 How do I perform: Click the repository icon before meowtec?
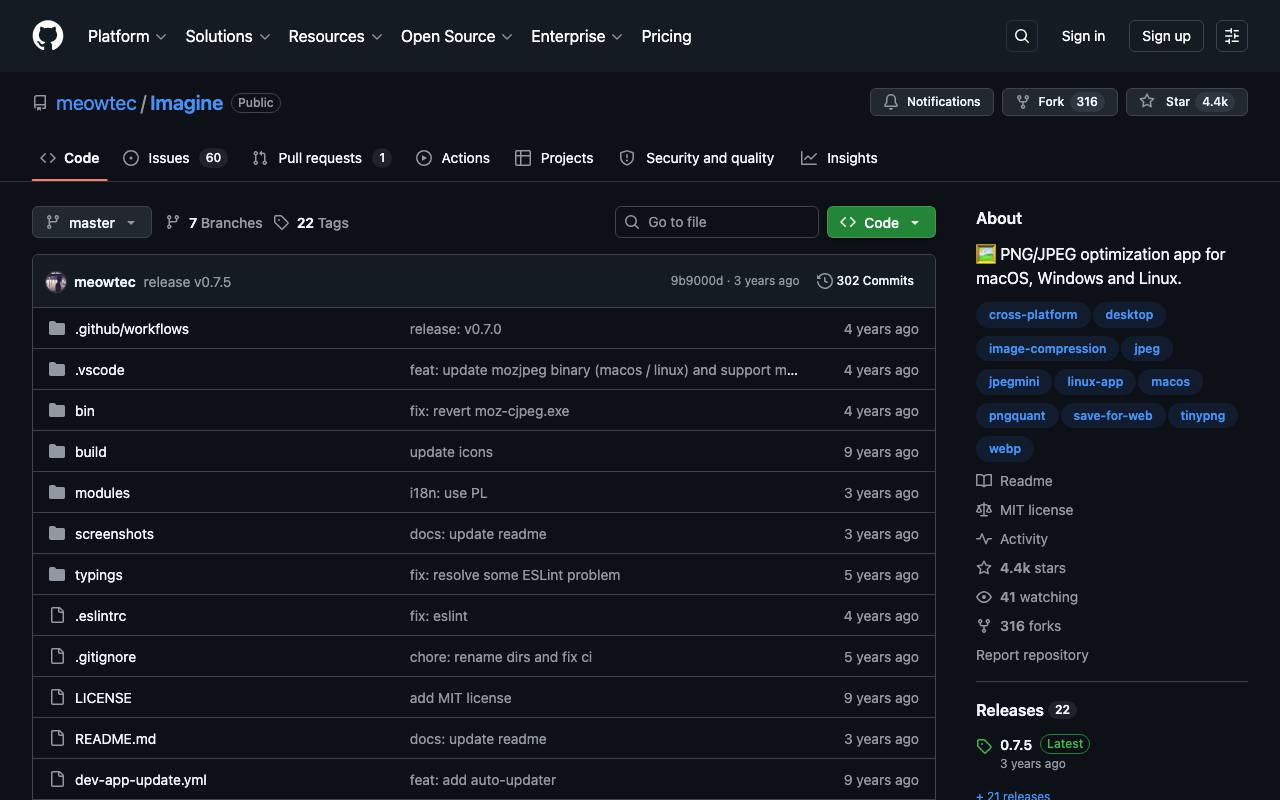tap(40, 103)
